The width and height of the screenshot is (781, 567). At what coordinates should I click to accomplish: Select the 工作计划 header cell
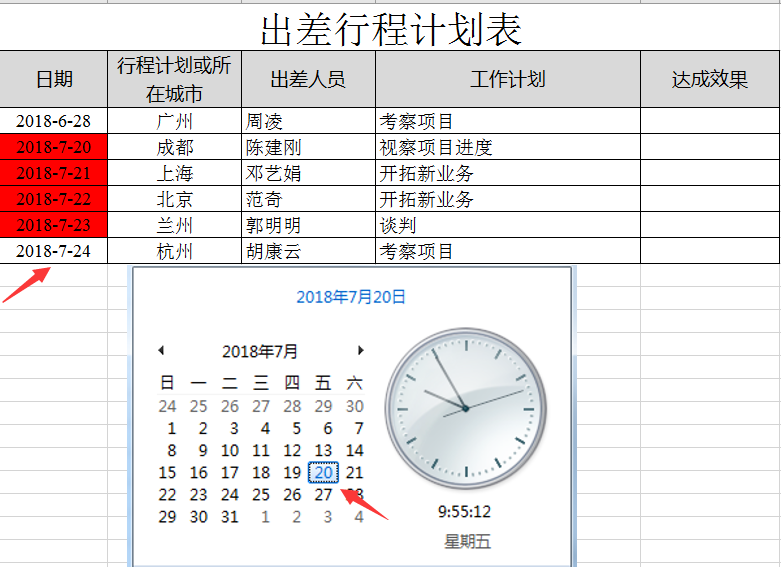(x=508, y=79)
